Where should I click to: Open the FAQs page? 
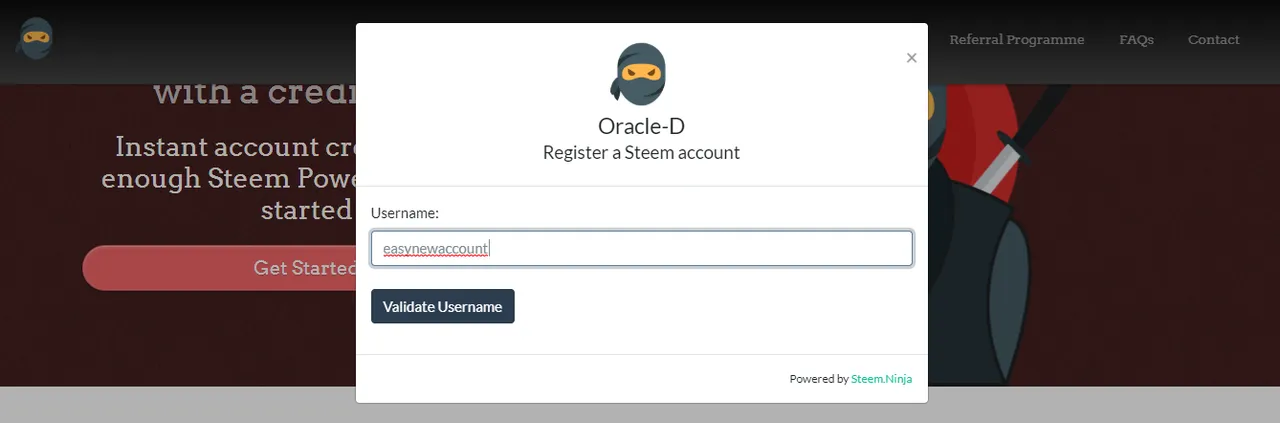pos(1136,40)
